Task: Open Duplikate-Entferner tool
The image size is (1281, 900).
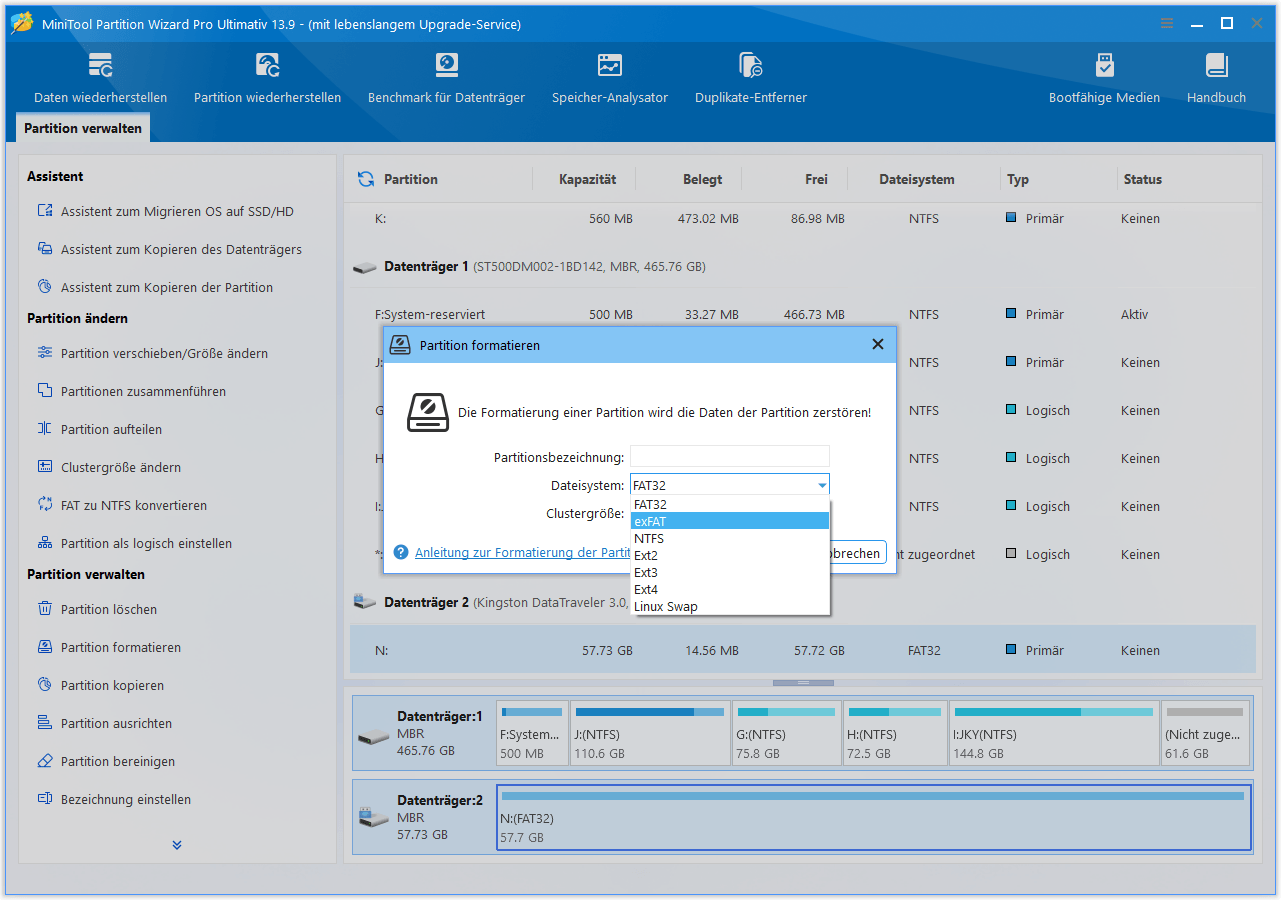Action: click(751, 78)
